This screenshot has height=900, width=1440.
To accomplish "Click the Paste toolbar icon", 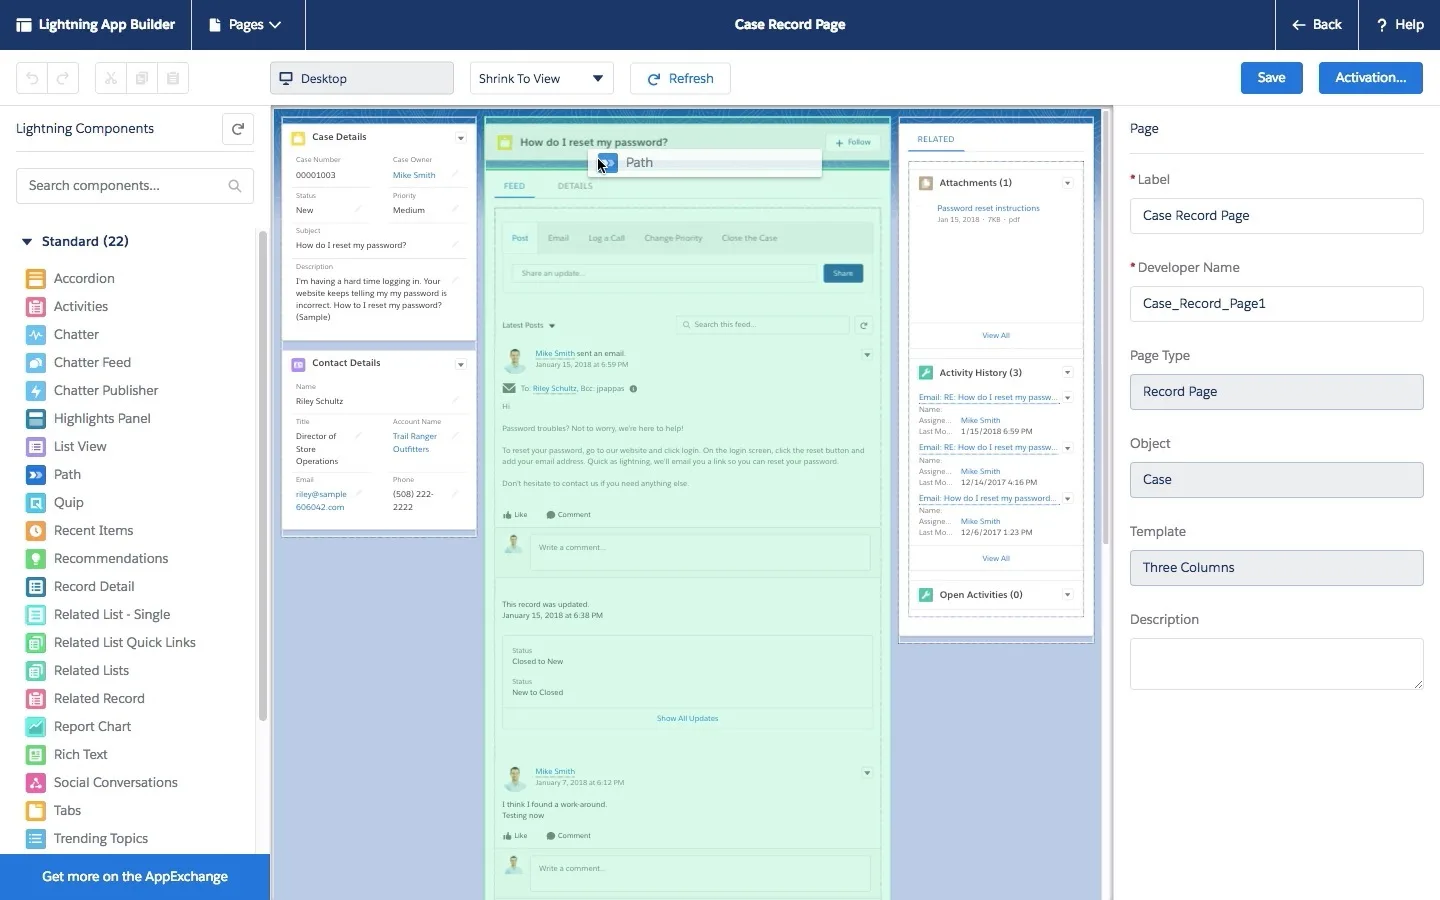I will pyautogui.click(x=173, y=78).
